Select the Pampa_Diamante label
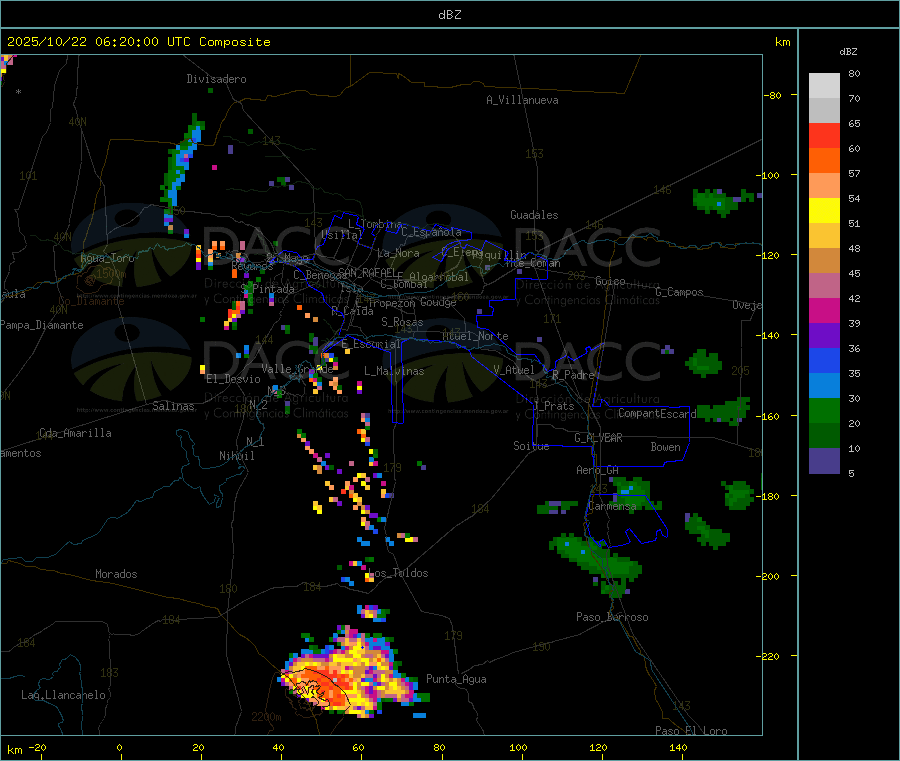 [42, 325]
